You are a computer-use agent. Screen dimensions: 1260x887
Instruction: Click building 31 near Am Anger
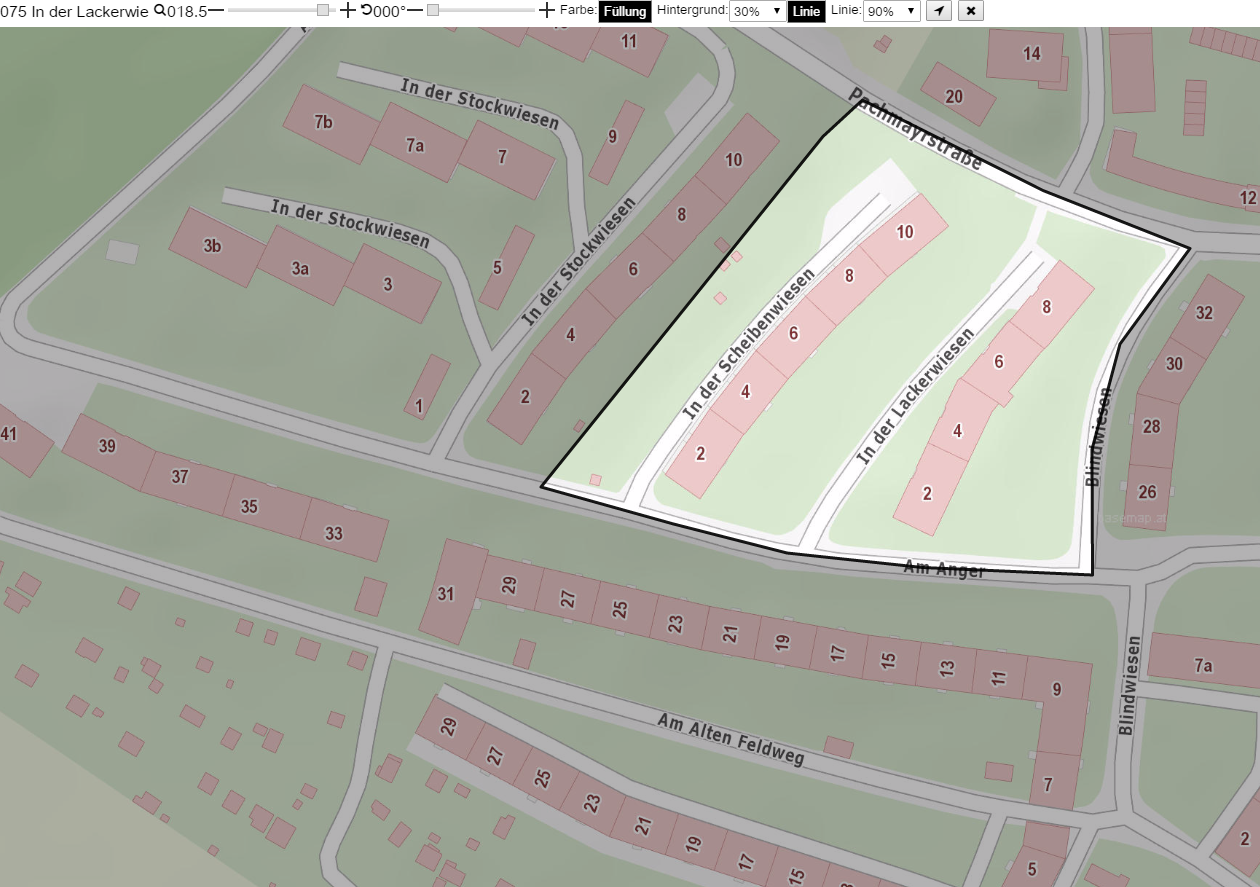tap(448, 592)
